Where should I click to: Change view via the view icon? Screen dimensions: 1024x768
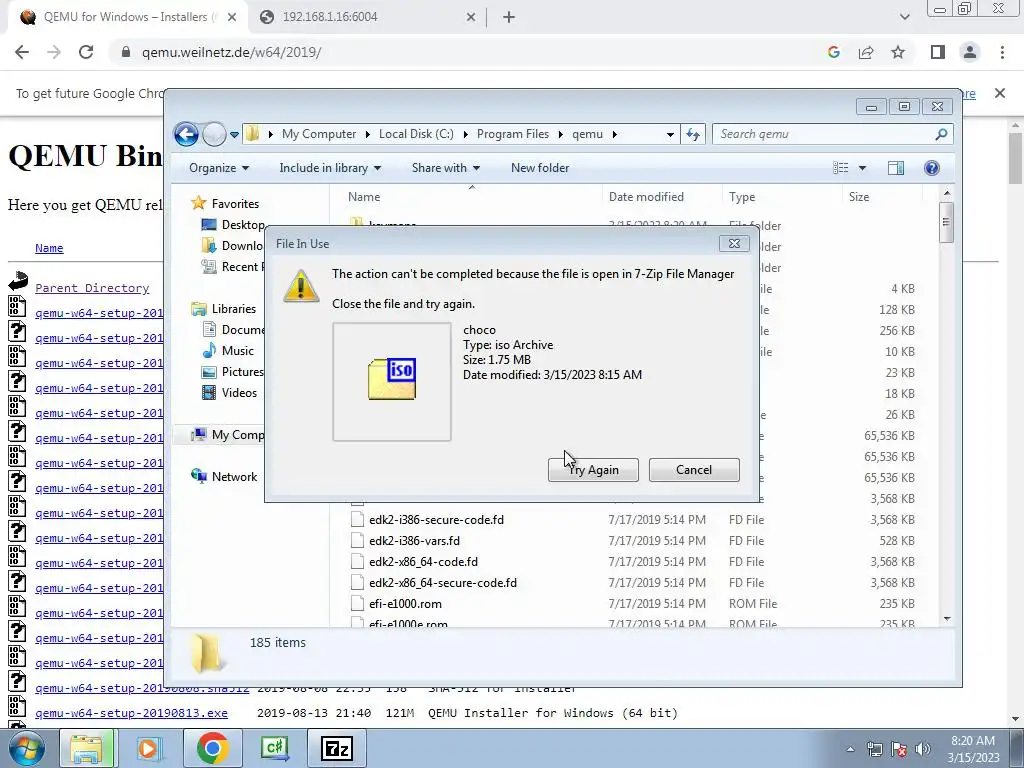coord(841,168)
